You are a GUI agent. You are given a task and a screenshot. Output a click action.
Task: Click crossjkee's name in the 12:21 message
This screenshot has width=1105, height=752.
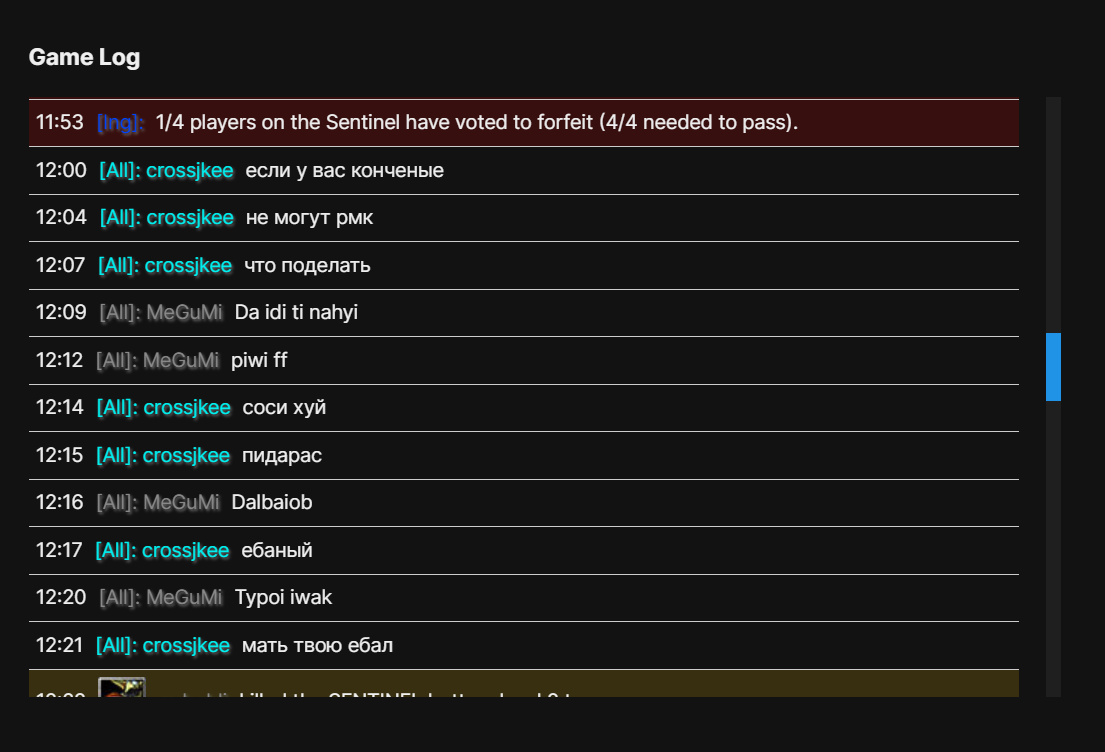186,646
